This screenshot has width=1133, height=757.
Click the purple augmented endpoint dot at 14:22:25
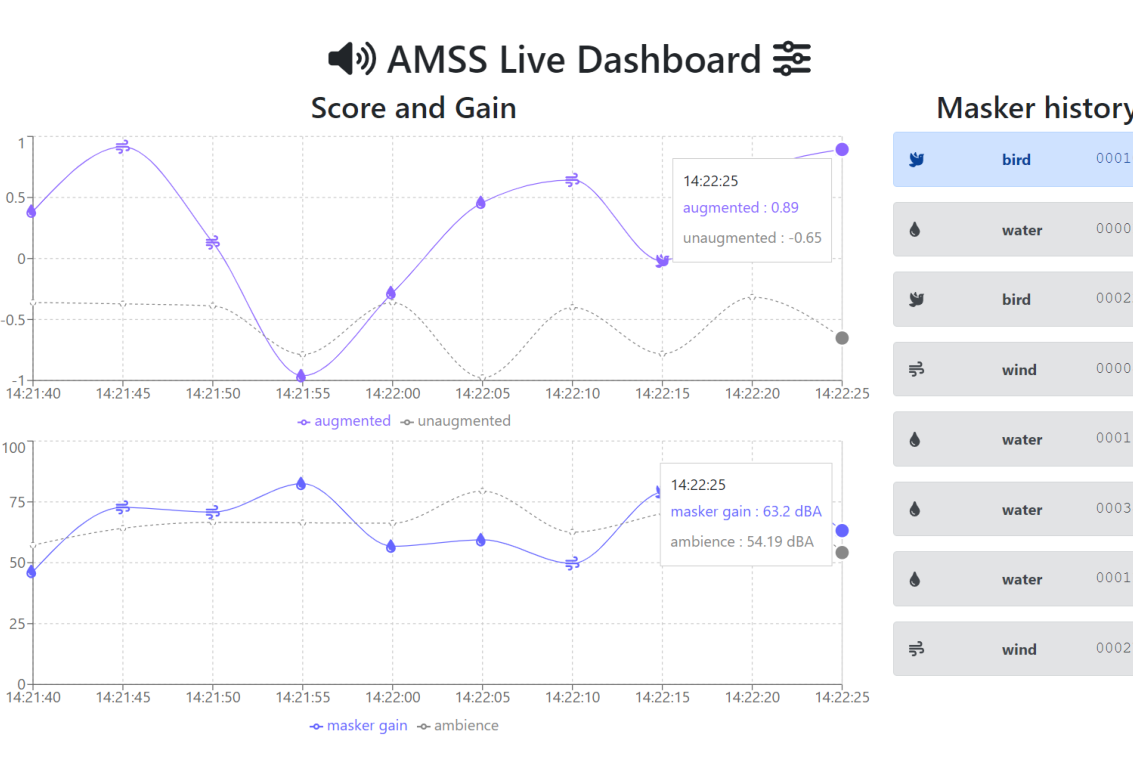pyautogui.click(x=842, y=149)
